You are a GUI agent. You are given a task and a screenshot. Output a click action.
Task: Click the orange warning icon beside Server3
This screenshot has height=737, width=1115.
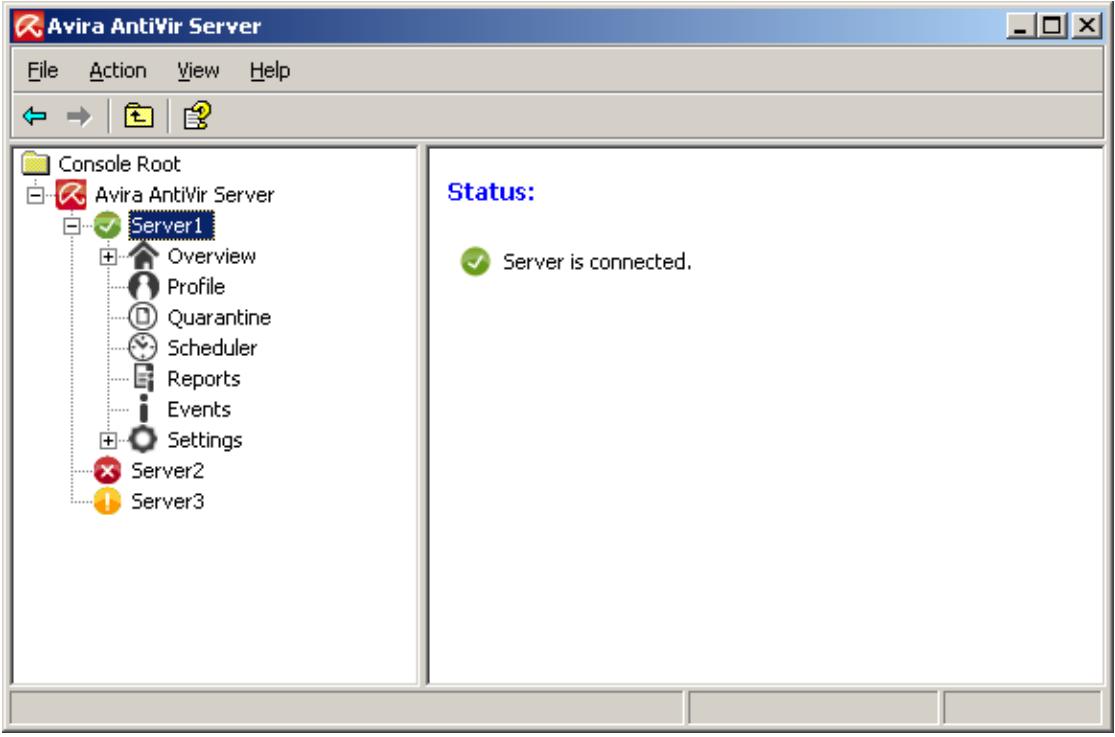(107, 501)
